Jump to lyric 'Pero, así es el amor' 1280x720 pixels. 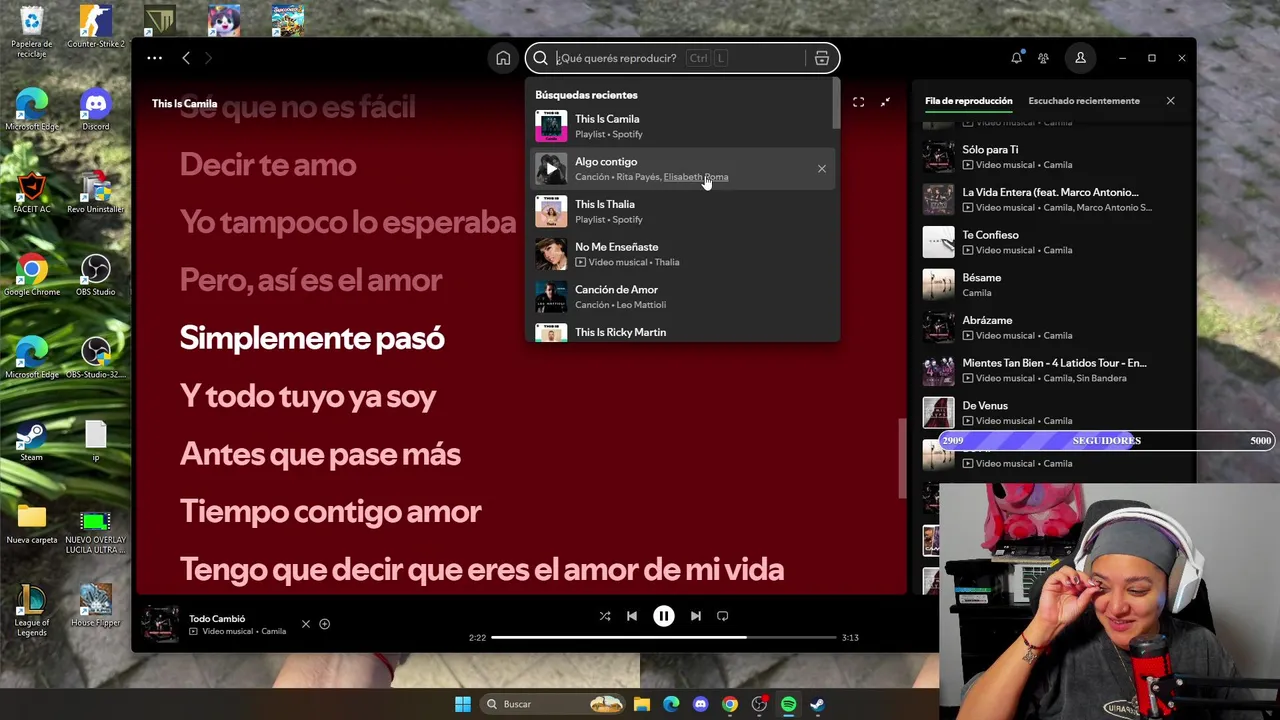click(x=311, y=280)
